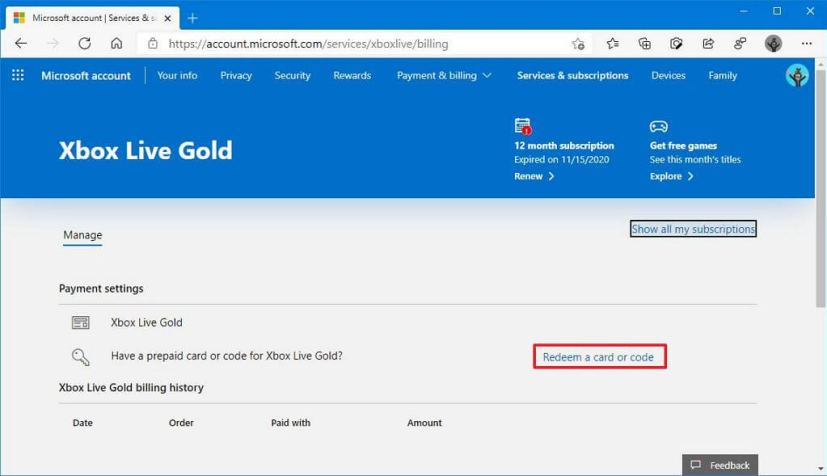Click the subscription calendar alert icon
The height and width of the screenshot is (476, 827).
point(523,127)
